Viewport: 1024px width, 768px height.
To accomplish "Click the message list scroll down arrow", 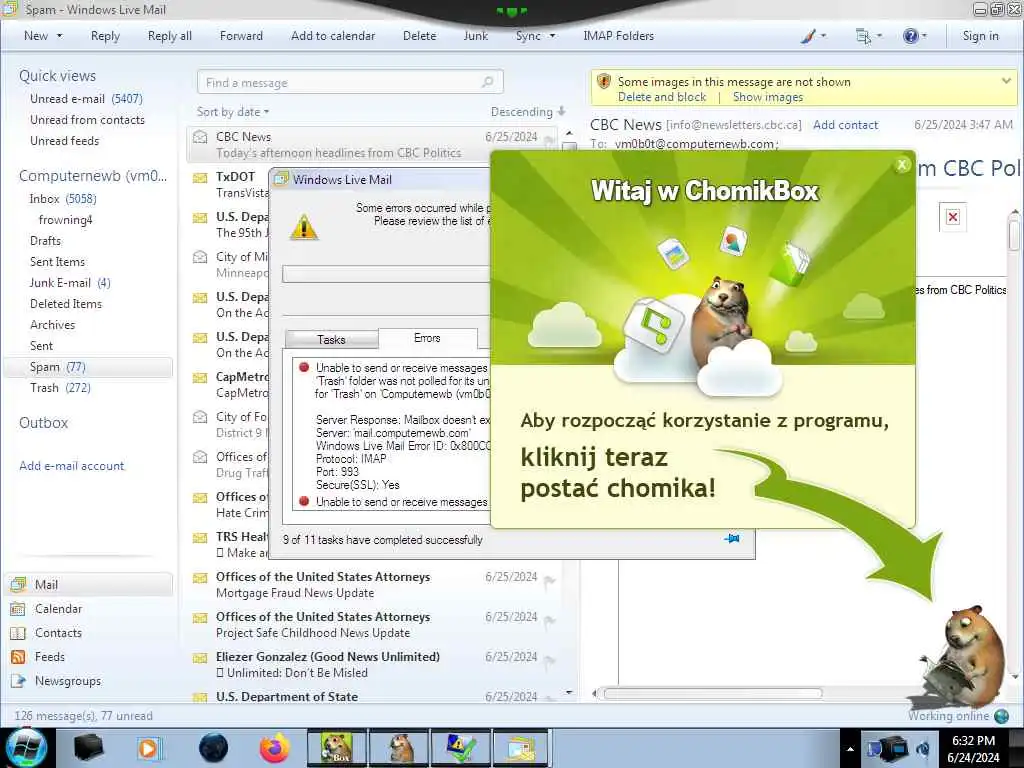I will [569, 692].
